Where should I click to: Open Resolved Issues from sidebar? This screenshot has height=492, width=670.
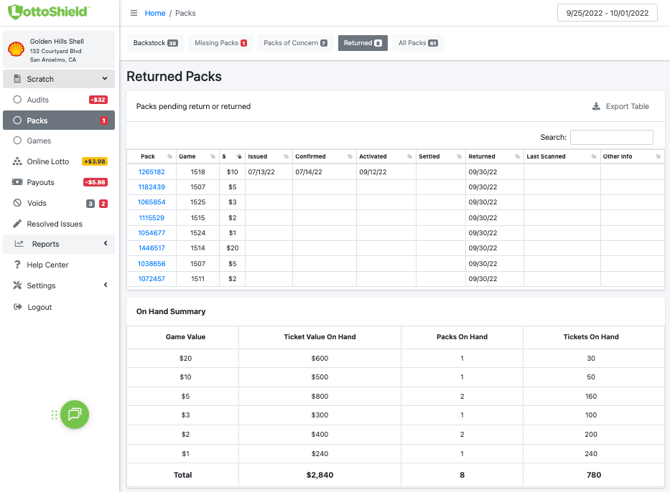point(54,224)
